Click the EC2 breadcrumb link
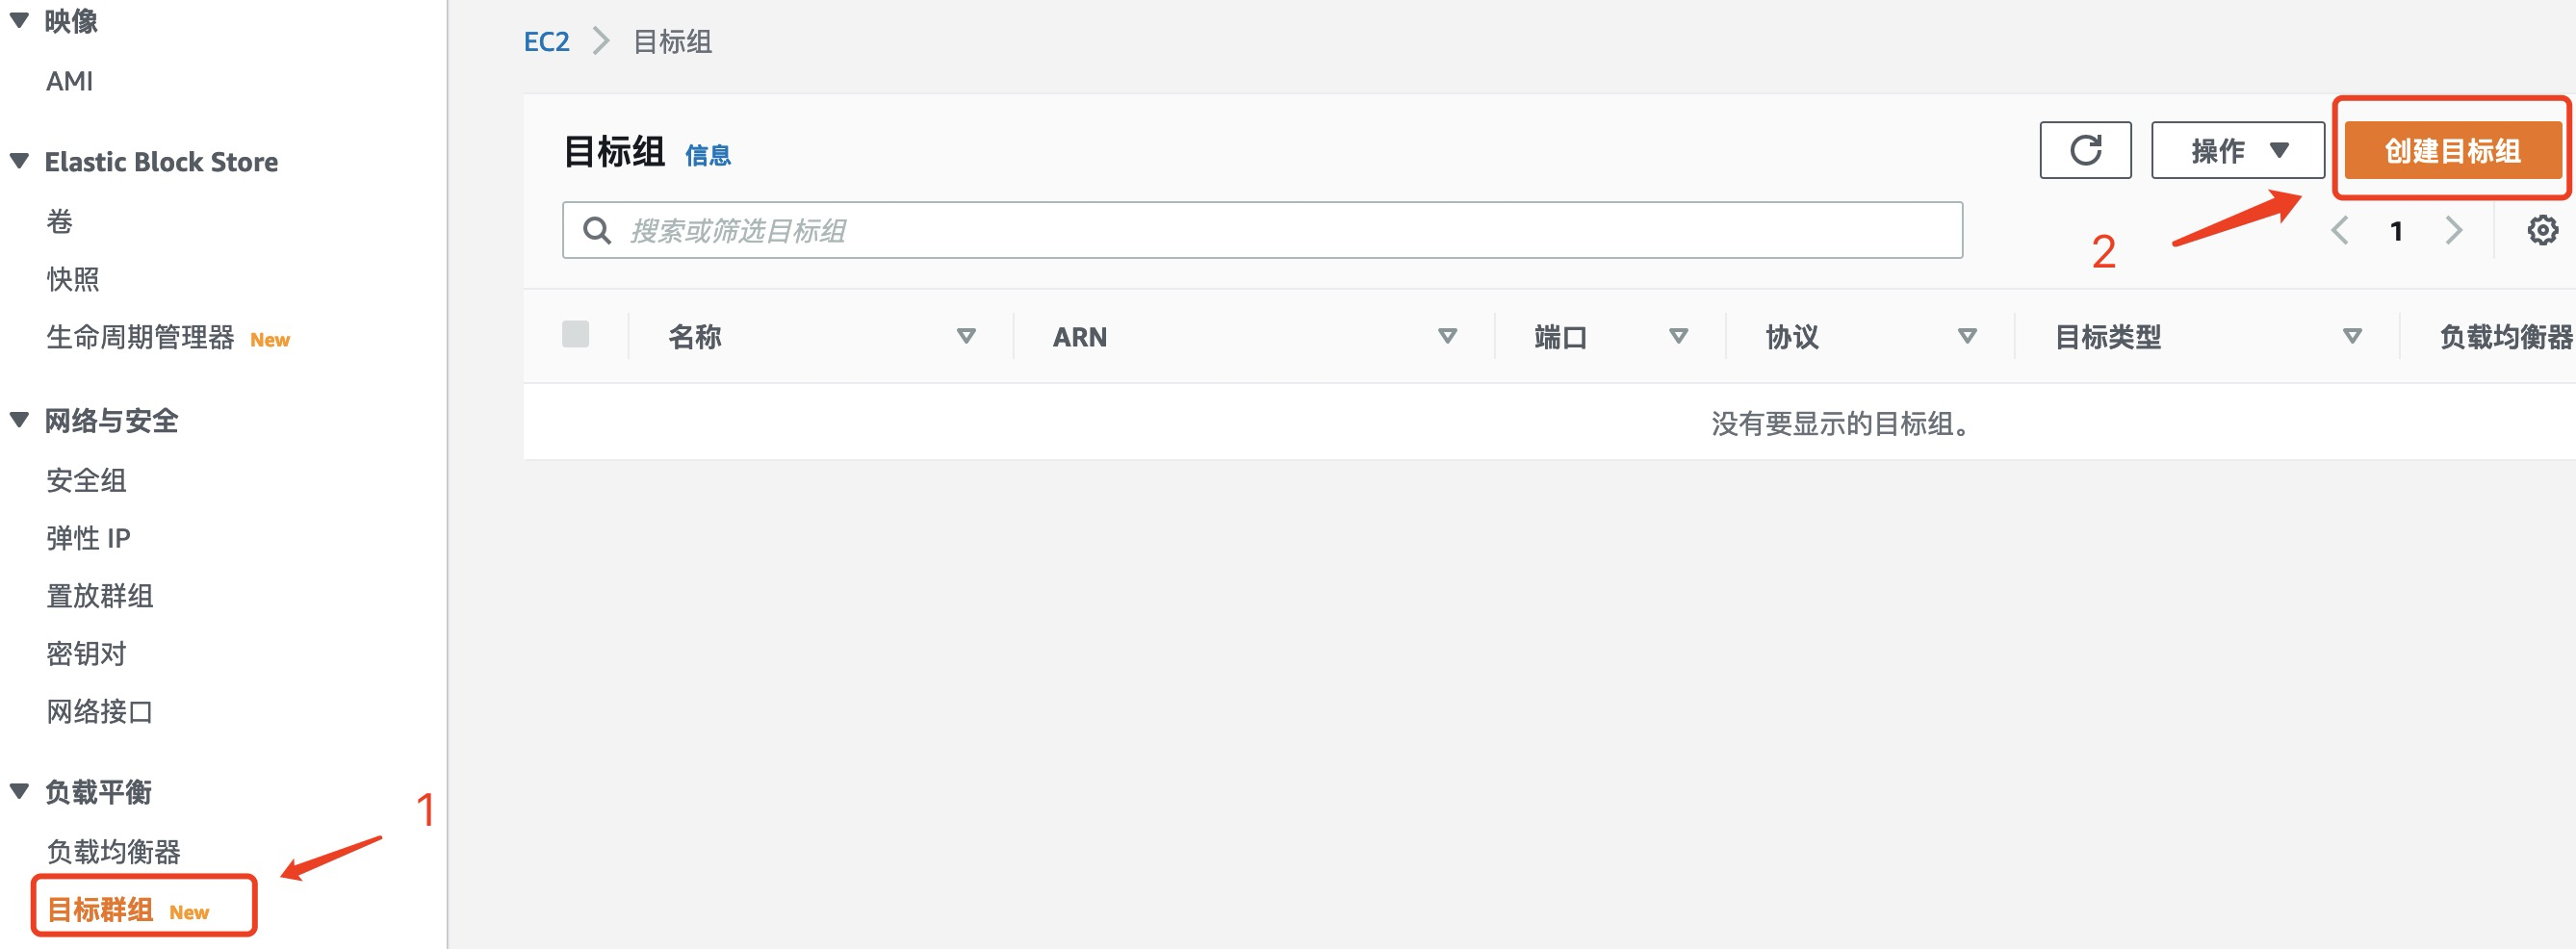 coord(546,42)
